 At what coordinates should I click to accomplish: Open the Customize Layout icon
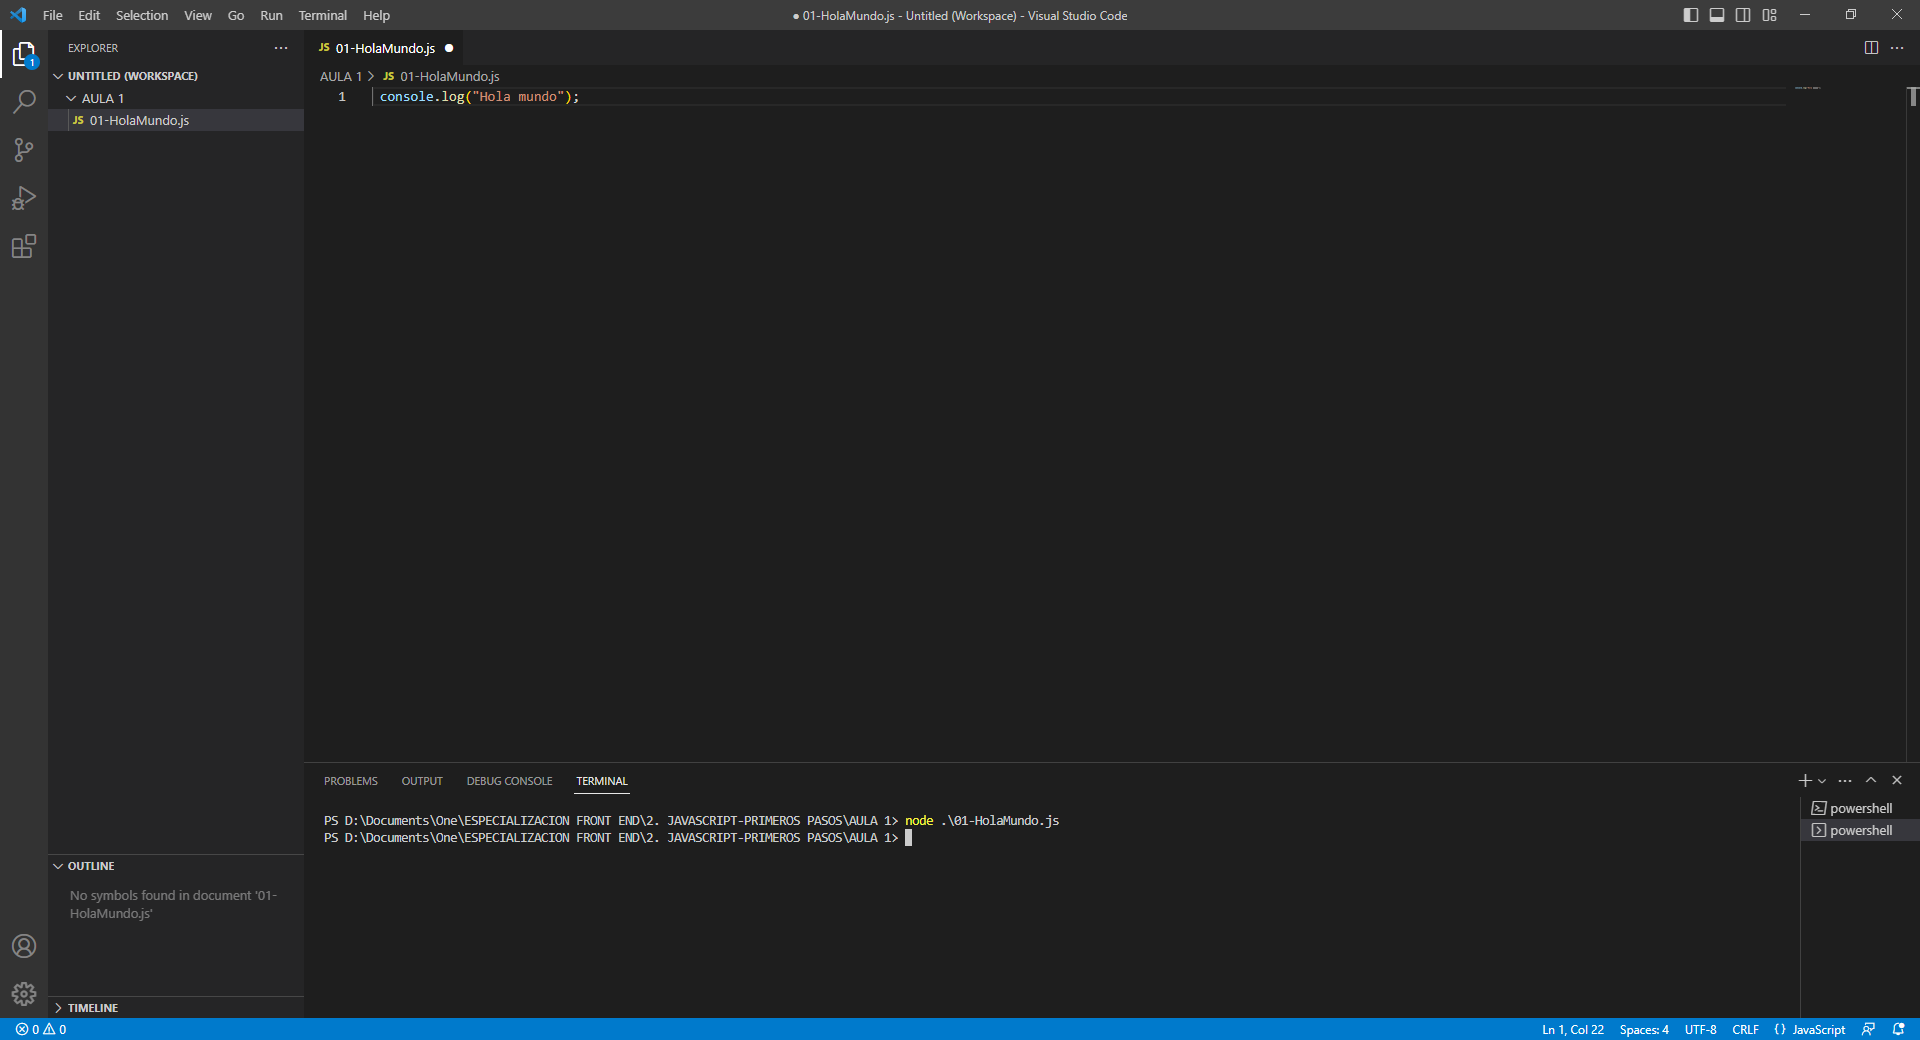[x=1770, y=15]
